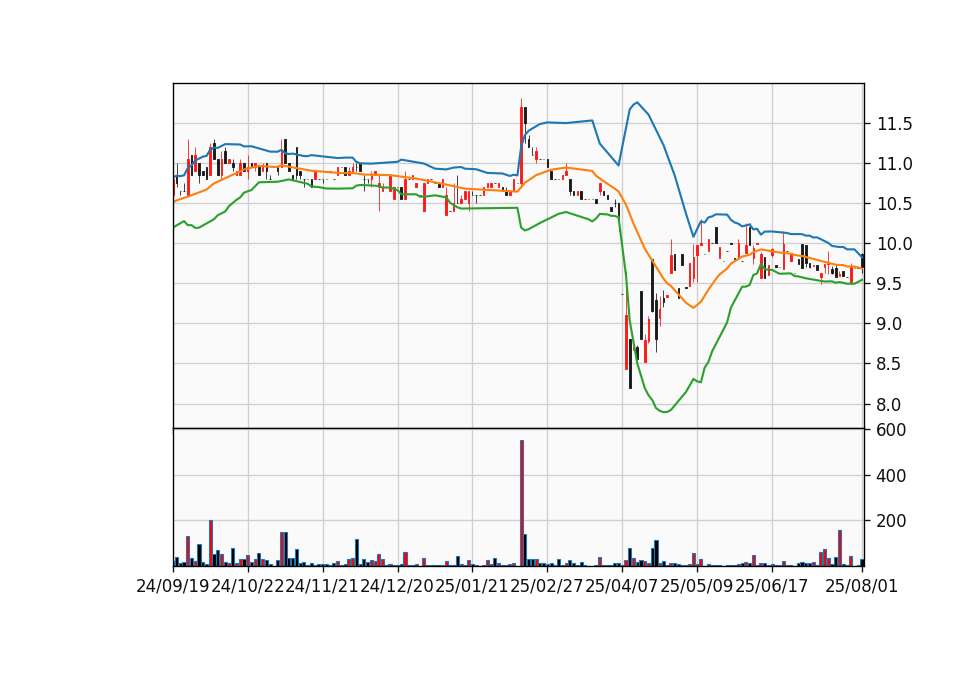Click the 10.5 price axis label
The height and width of the screenshot is (690, 960).
click(894, 204)
